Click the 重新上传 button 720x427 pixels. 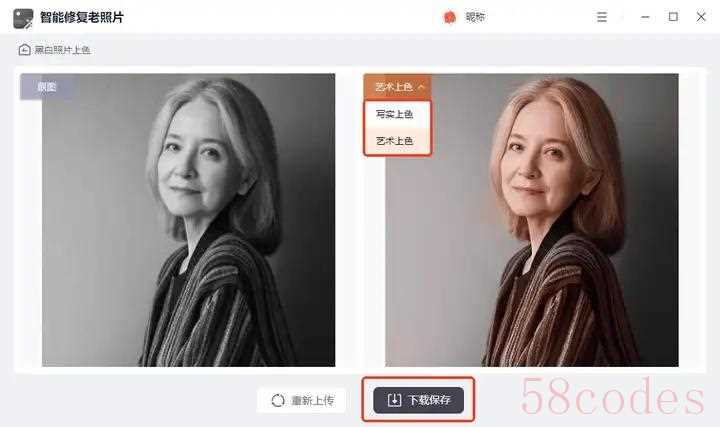click(302, 400)
